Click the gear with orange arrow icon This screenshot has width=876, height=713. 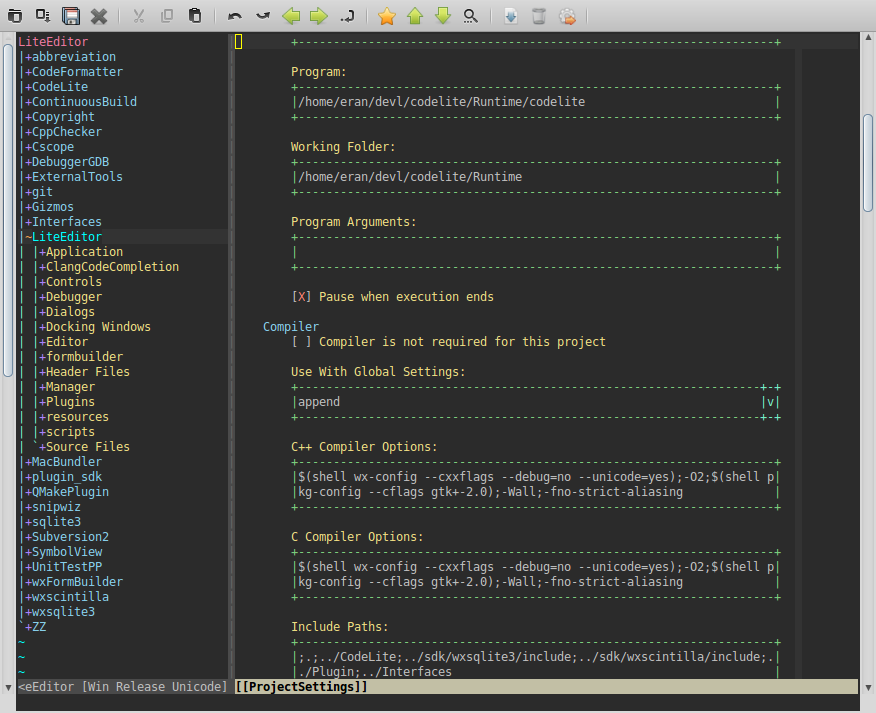567,16
